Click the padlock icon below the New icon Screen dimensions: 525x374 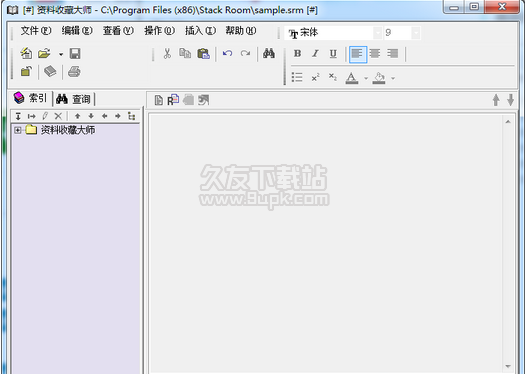[26, 71]
